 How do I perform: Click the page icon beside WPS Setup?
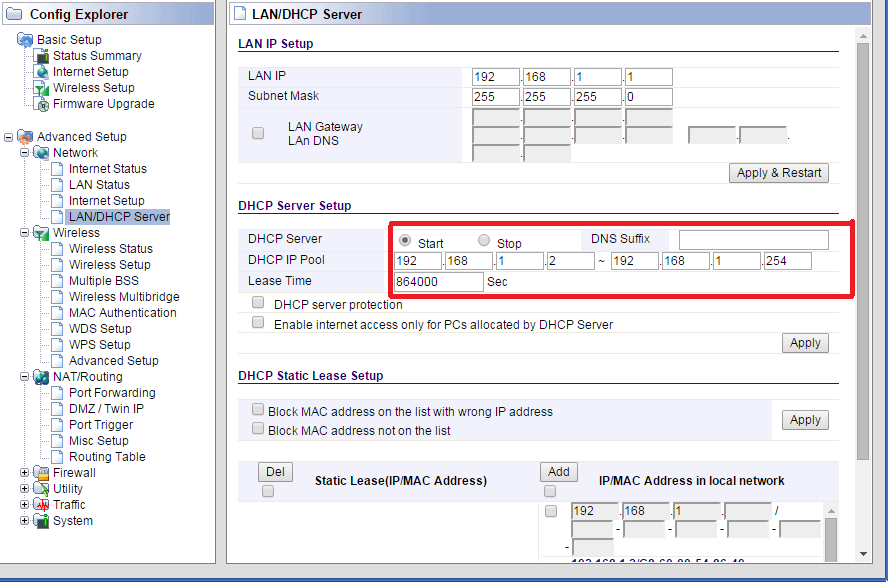57,345
